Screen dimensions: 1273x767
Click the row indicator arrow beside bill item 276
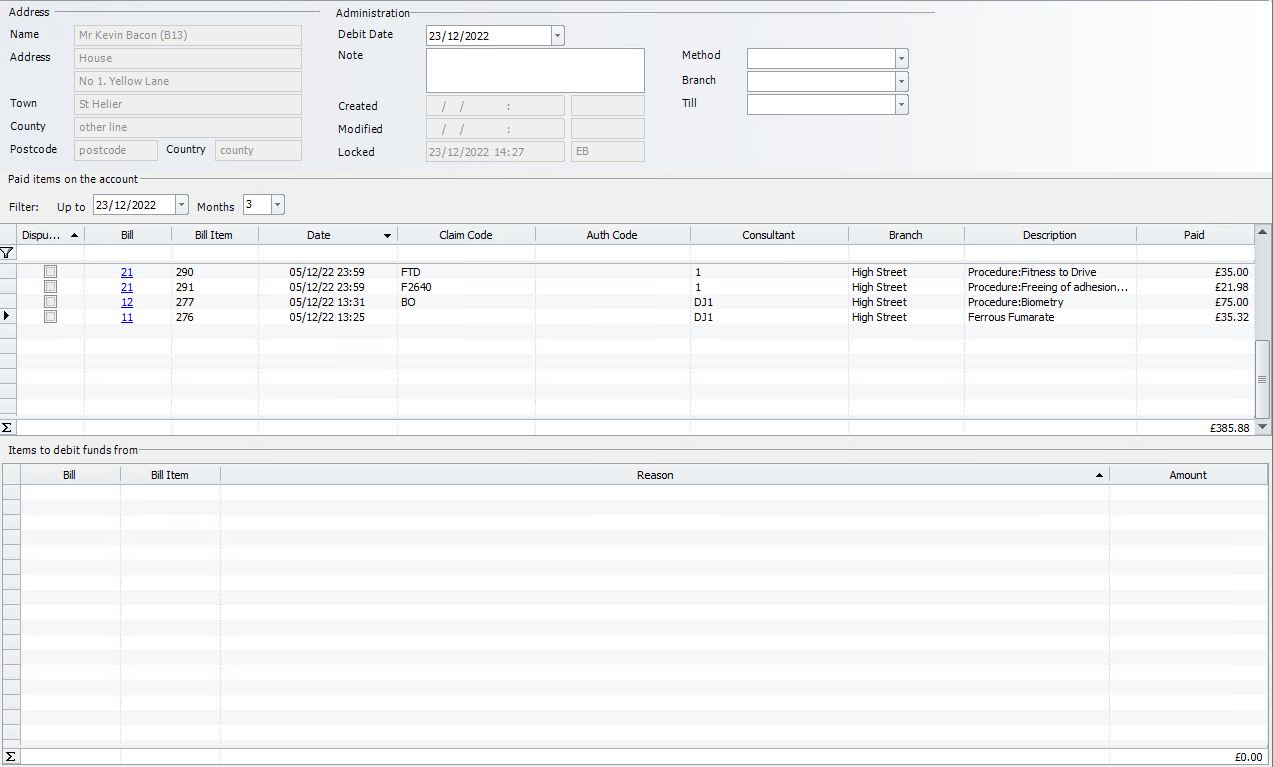[8, 317]
